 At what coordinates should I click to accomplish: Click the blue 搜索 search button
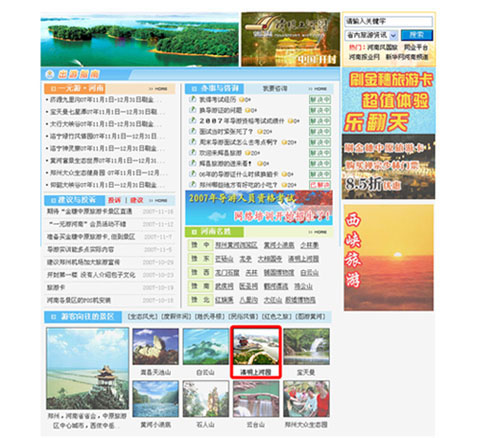point(417,35)
